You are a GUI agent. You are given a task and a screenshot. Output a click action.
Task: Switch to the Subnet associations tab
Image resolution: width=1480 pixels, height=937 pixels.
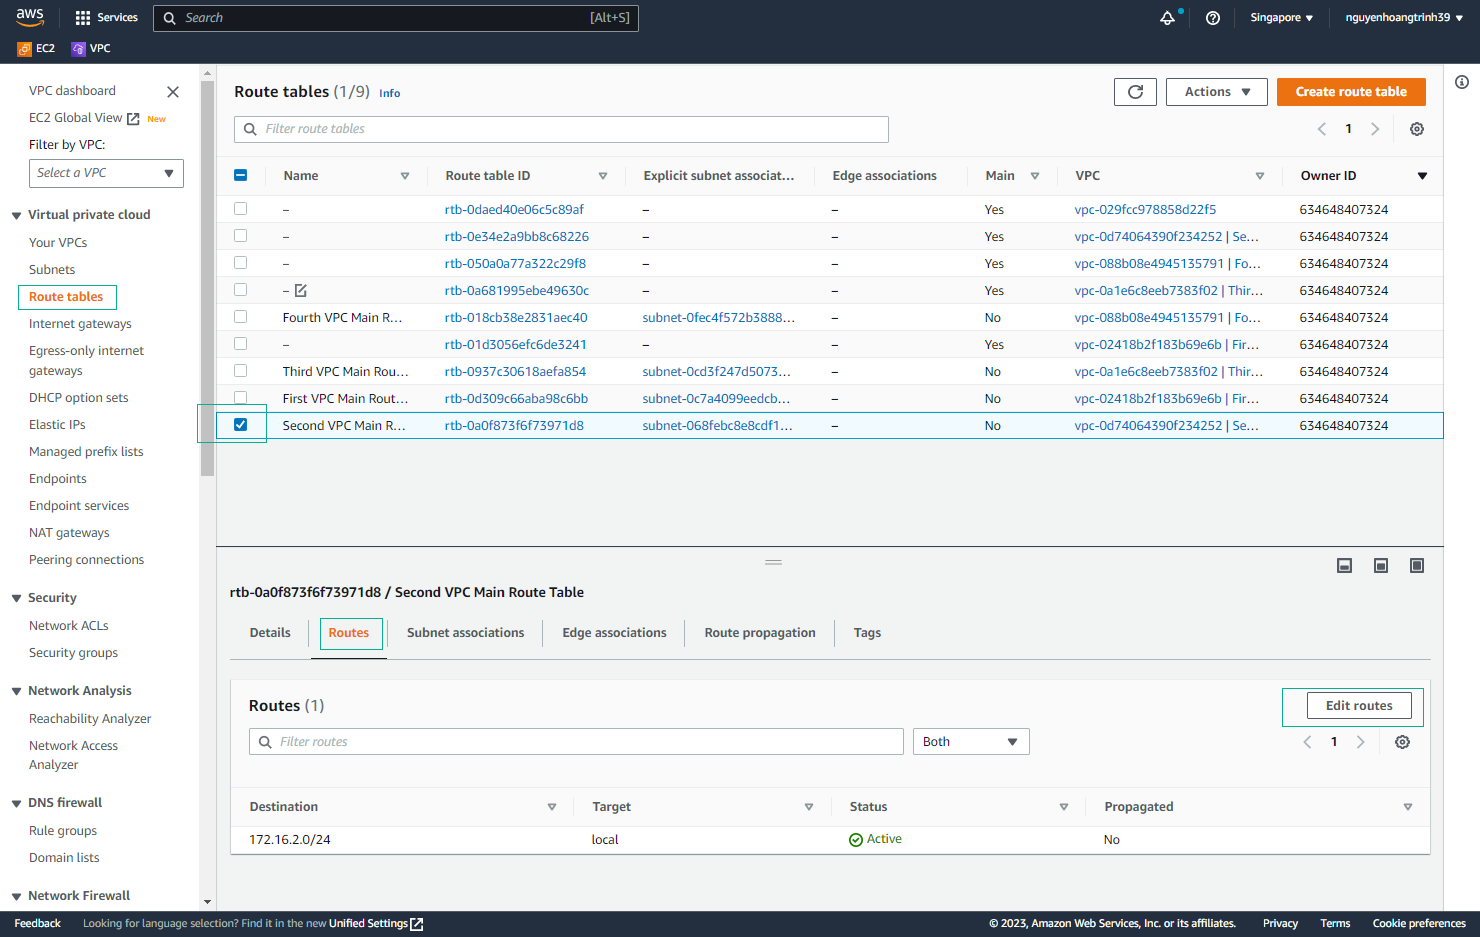click(x=465, y=633)
